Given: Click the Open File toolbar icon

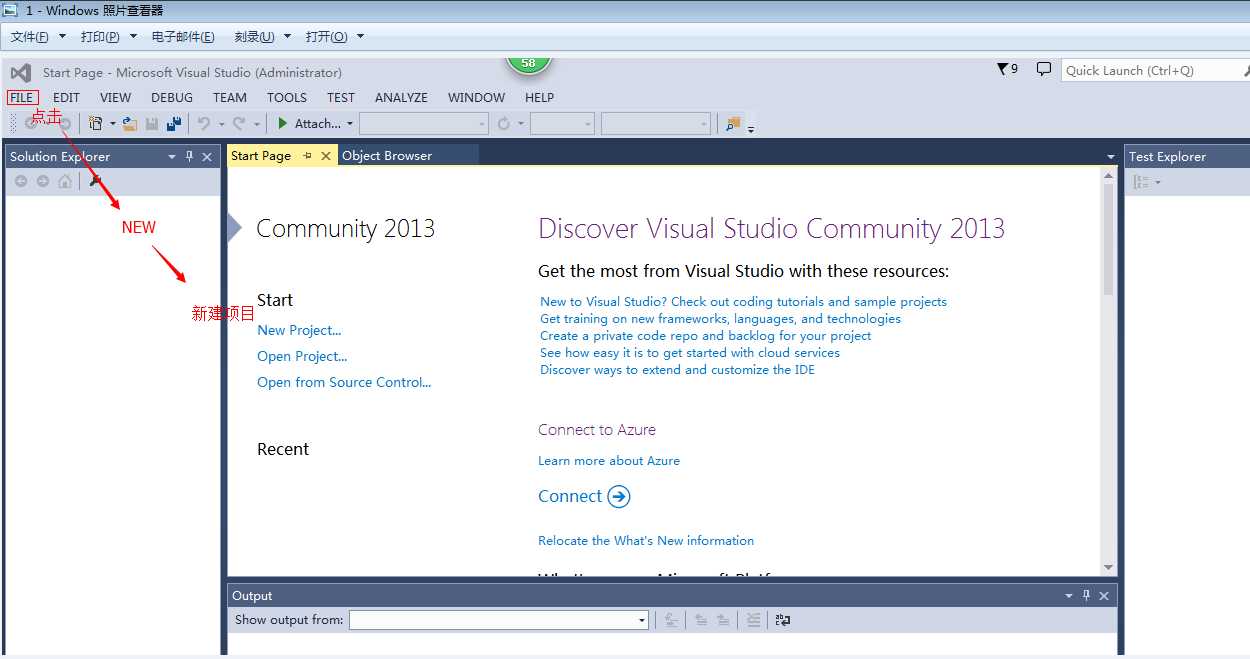Looking at the screenshot, I should pos(130,123).
